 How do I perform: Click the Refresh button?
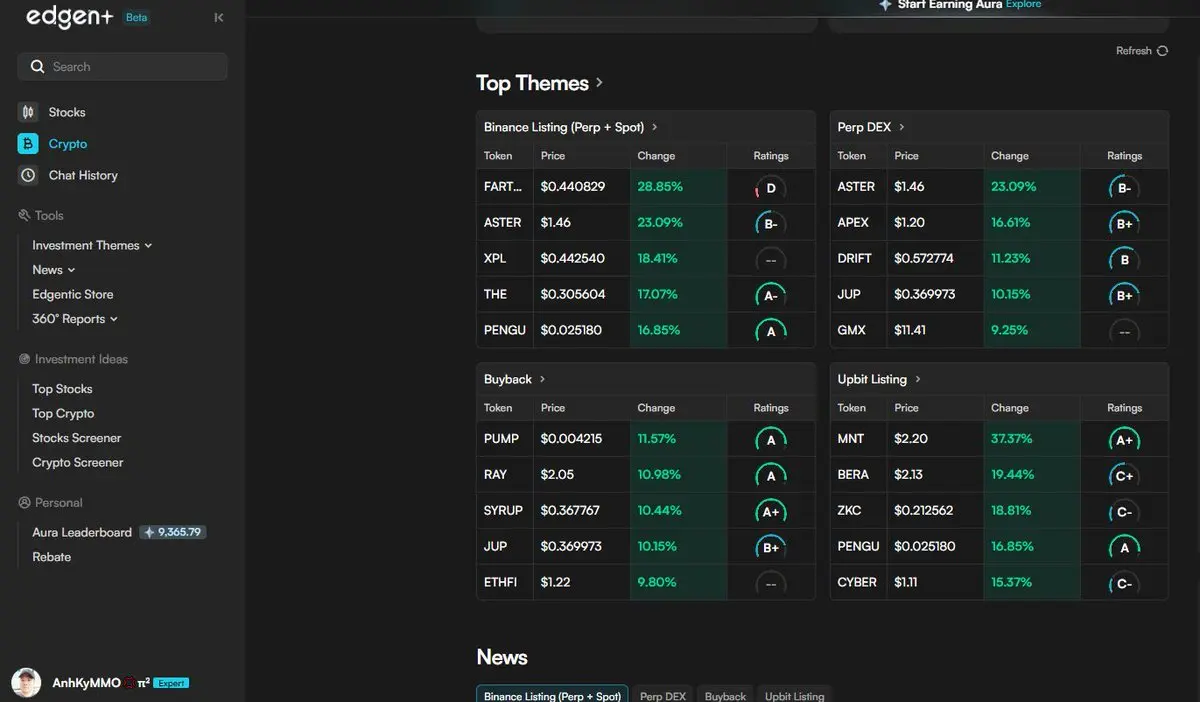(1141, 51)
